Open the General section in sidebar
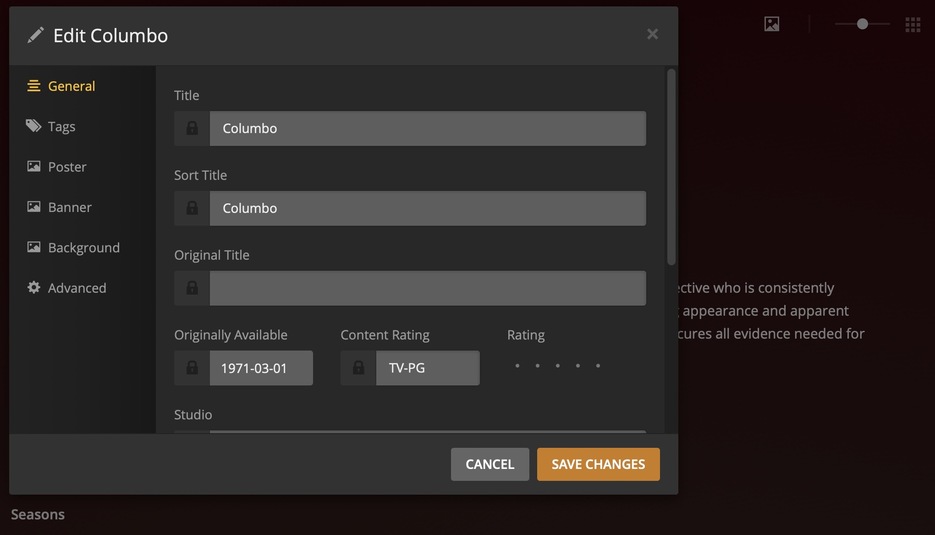Image resolution: width=935 pixels, height=535 pixels. (61, 86)
